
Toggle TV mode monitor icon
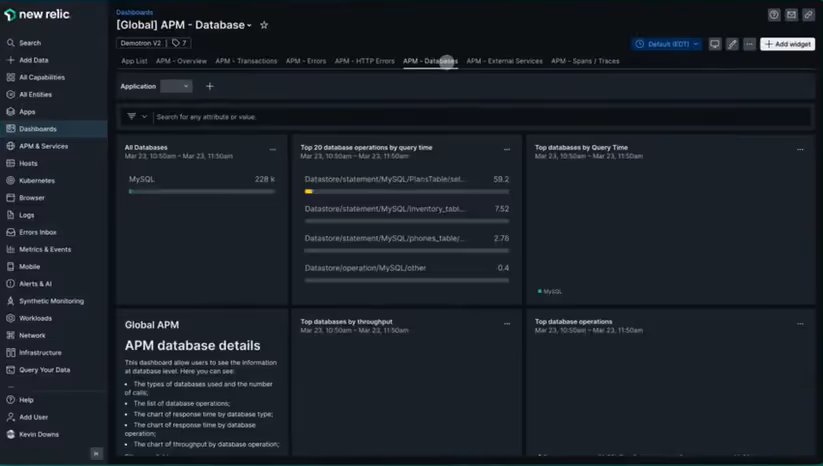pos(715,44)
